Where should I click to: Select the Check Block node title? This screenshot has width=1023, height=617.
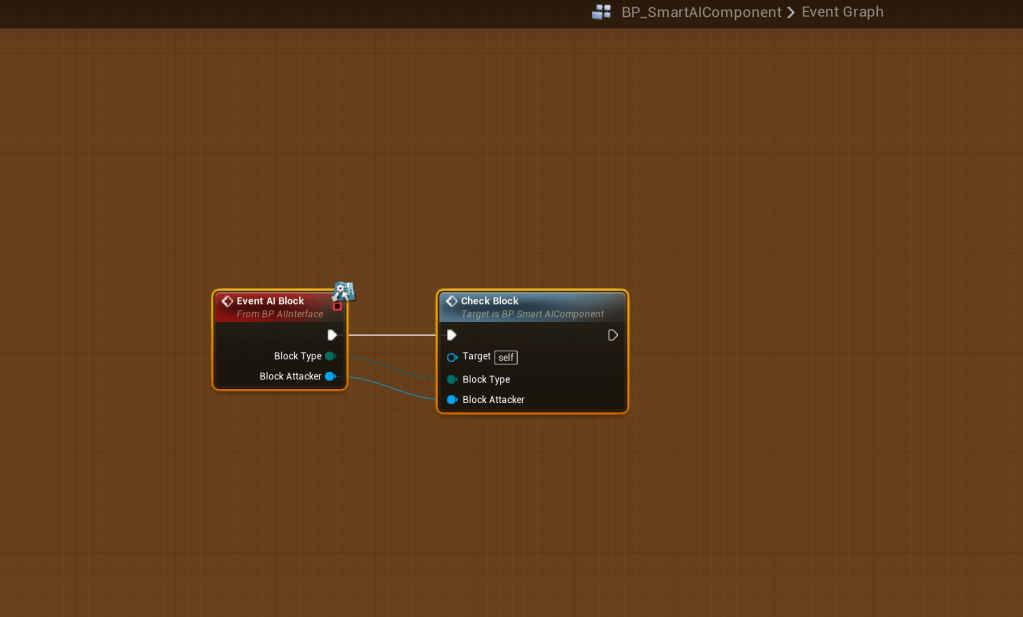point(489,301)
